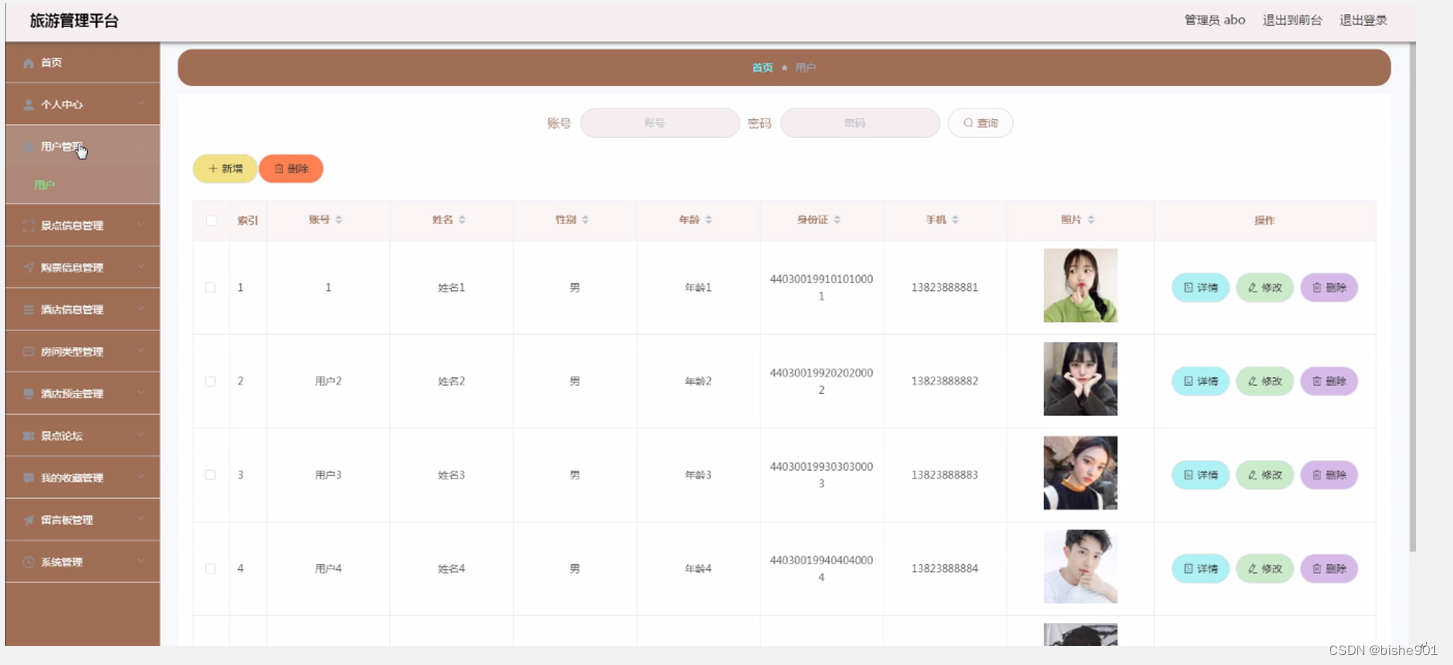Expand 酒店预定管理 chevron arrow
Image resolution: width=1453 pixels, height=665 pixels.
(141, 393)
